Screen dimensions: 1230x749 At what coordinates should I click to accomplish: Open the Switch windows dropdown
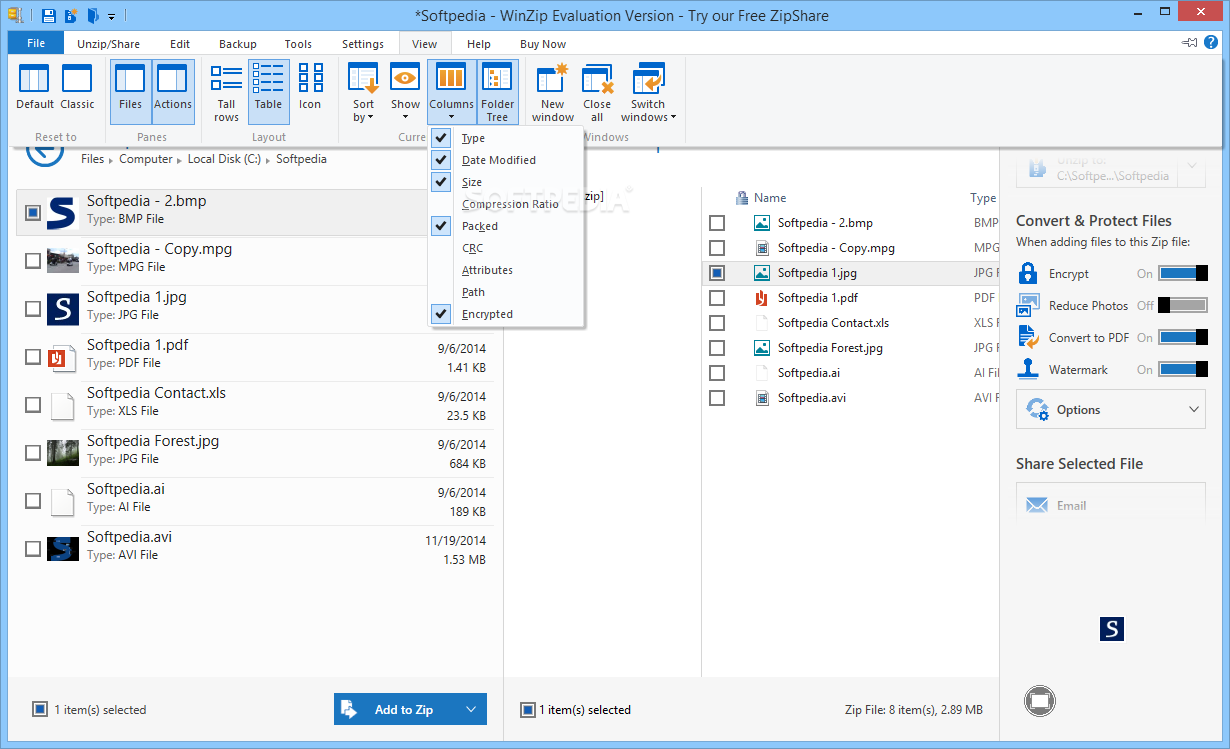click(x=648, y=92)
